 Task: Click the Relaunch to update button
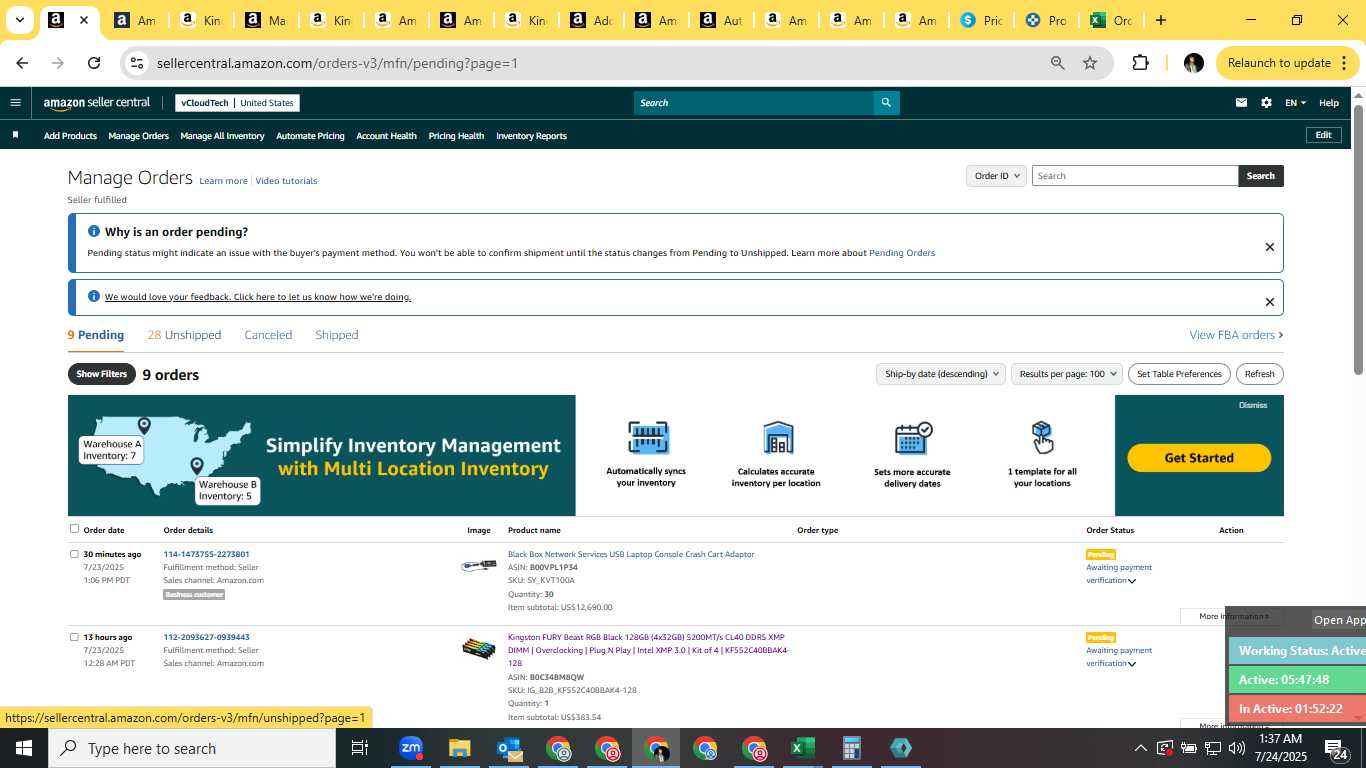coord(1288,63)
